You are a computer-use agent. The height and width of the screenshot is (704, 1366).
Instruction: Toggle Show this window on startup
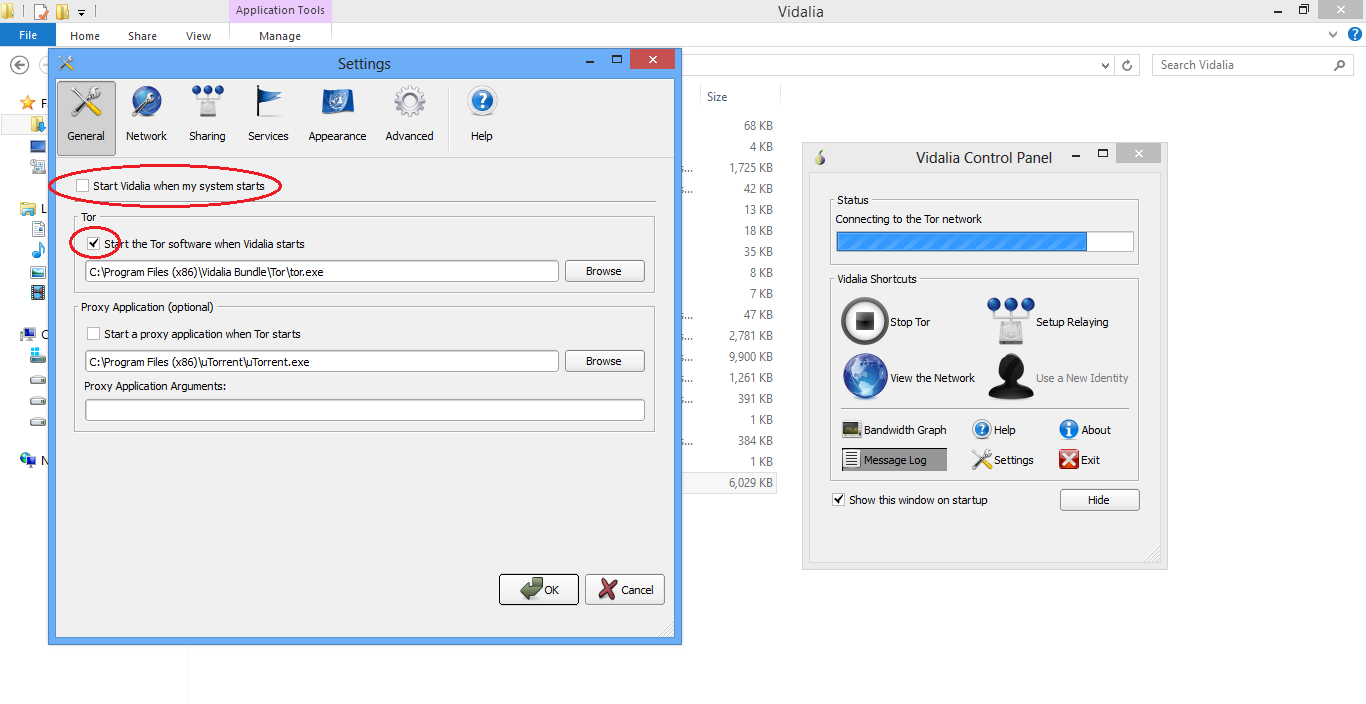point(839,500)
